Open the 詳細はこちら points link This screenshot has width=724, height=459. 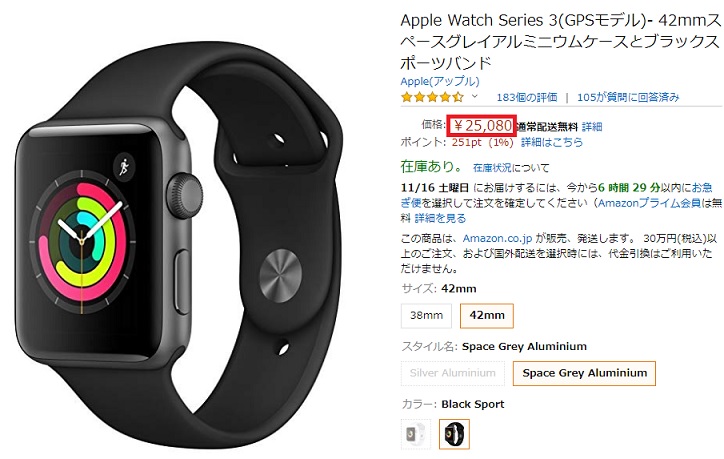point(552,142)
